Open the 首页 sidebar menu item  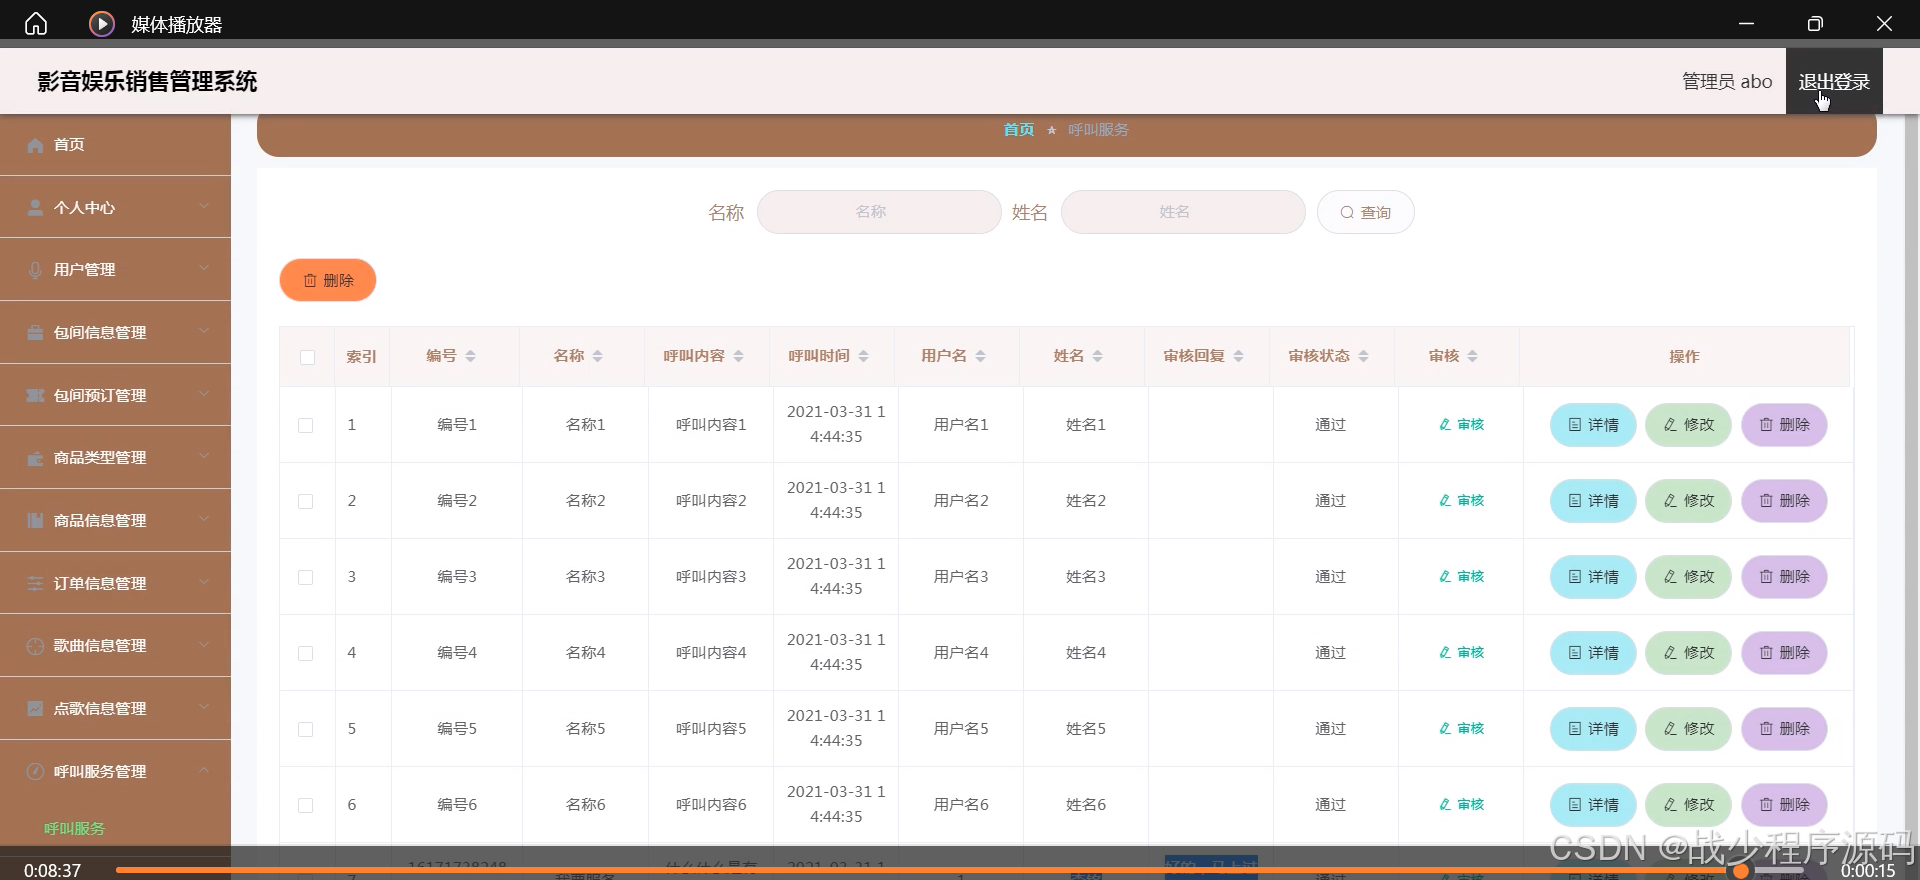tap(115, 145)
